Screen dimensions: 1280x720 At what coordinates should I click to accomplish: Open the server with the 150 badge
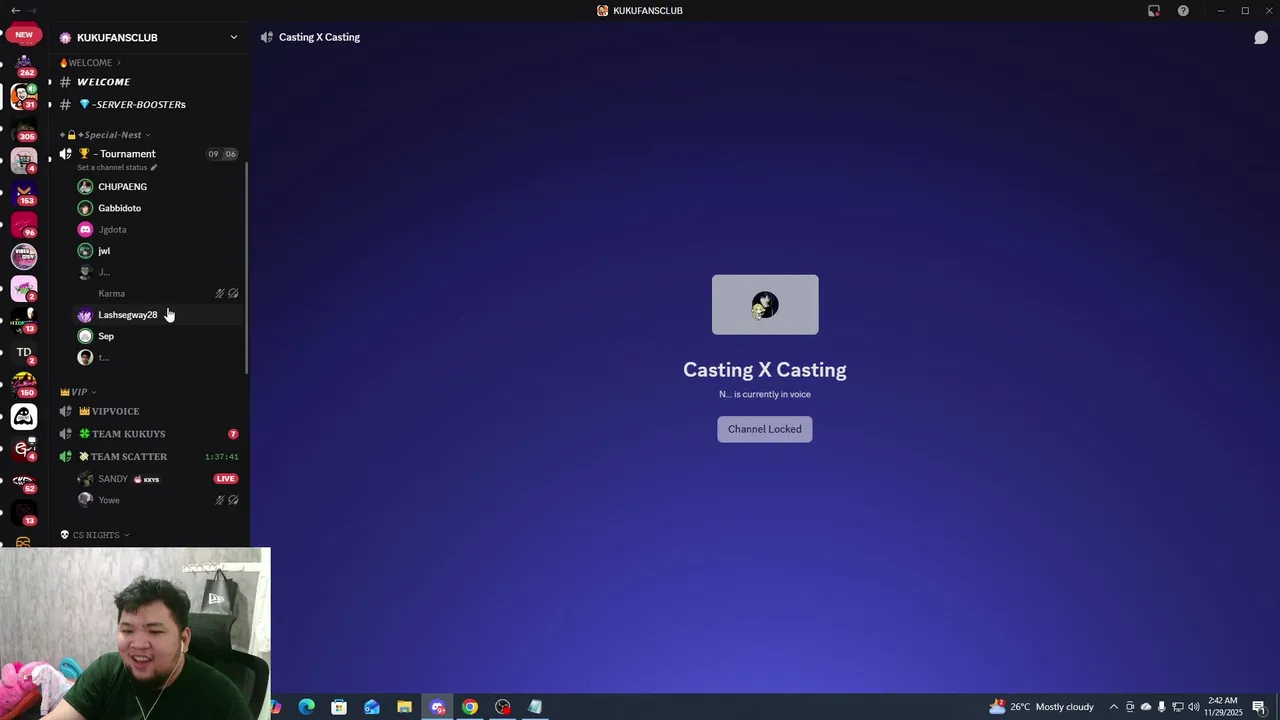click(x=24, y=385)
